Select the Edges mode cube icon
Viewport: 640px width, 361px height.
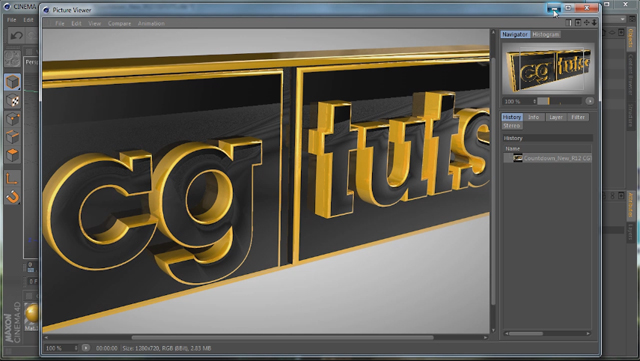point(13,137)
